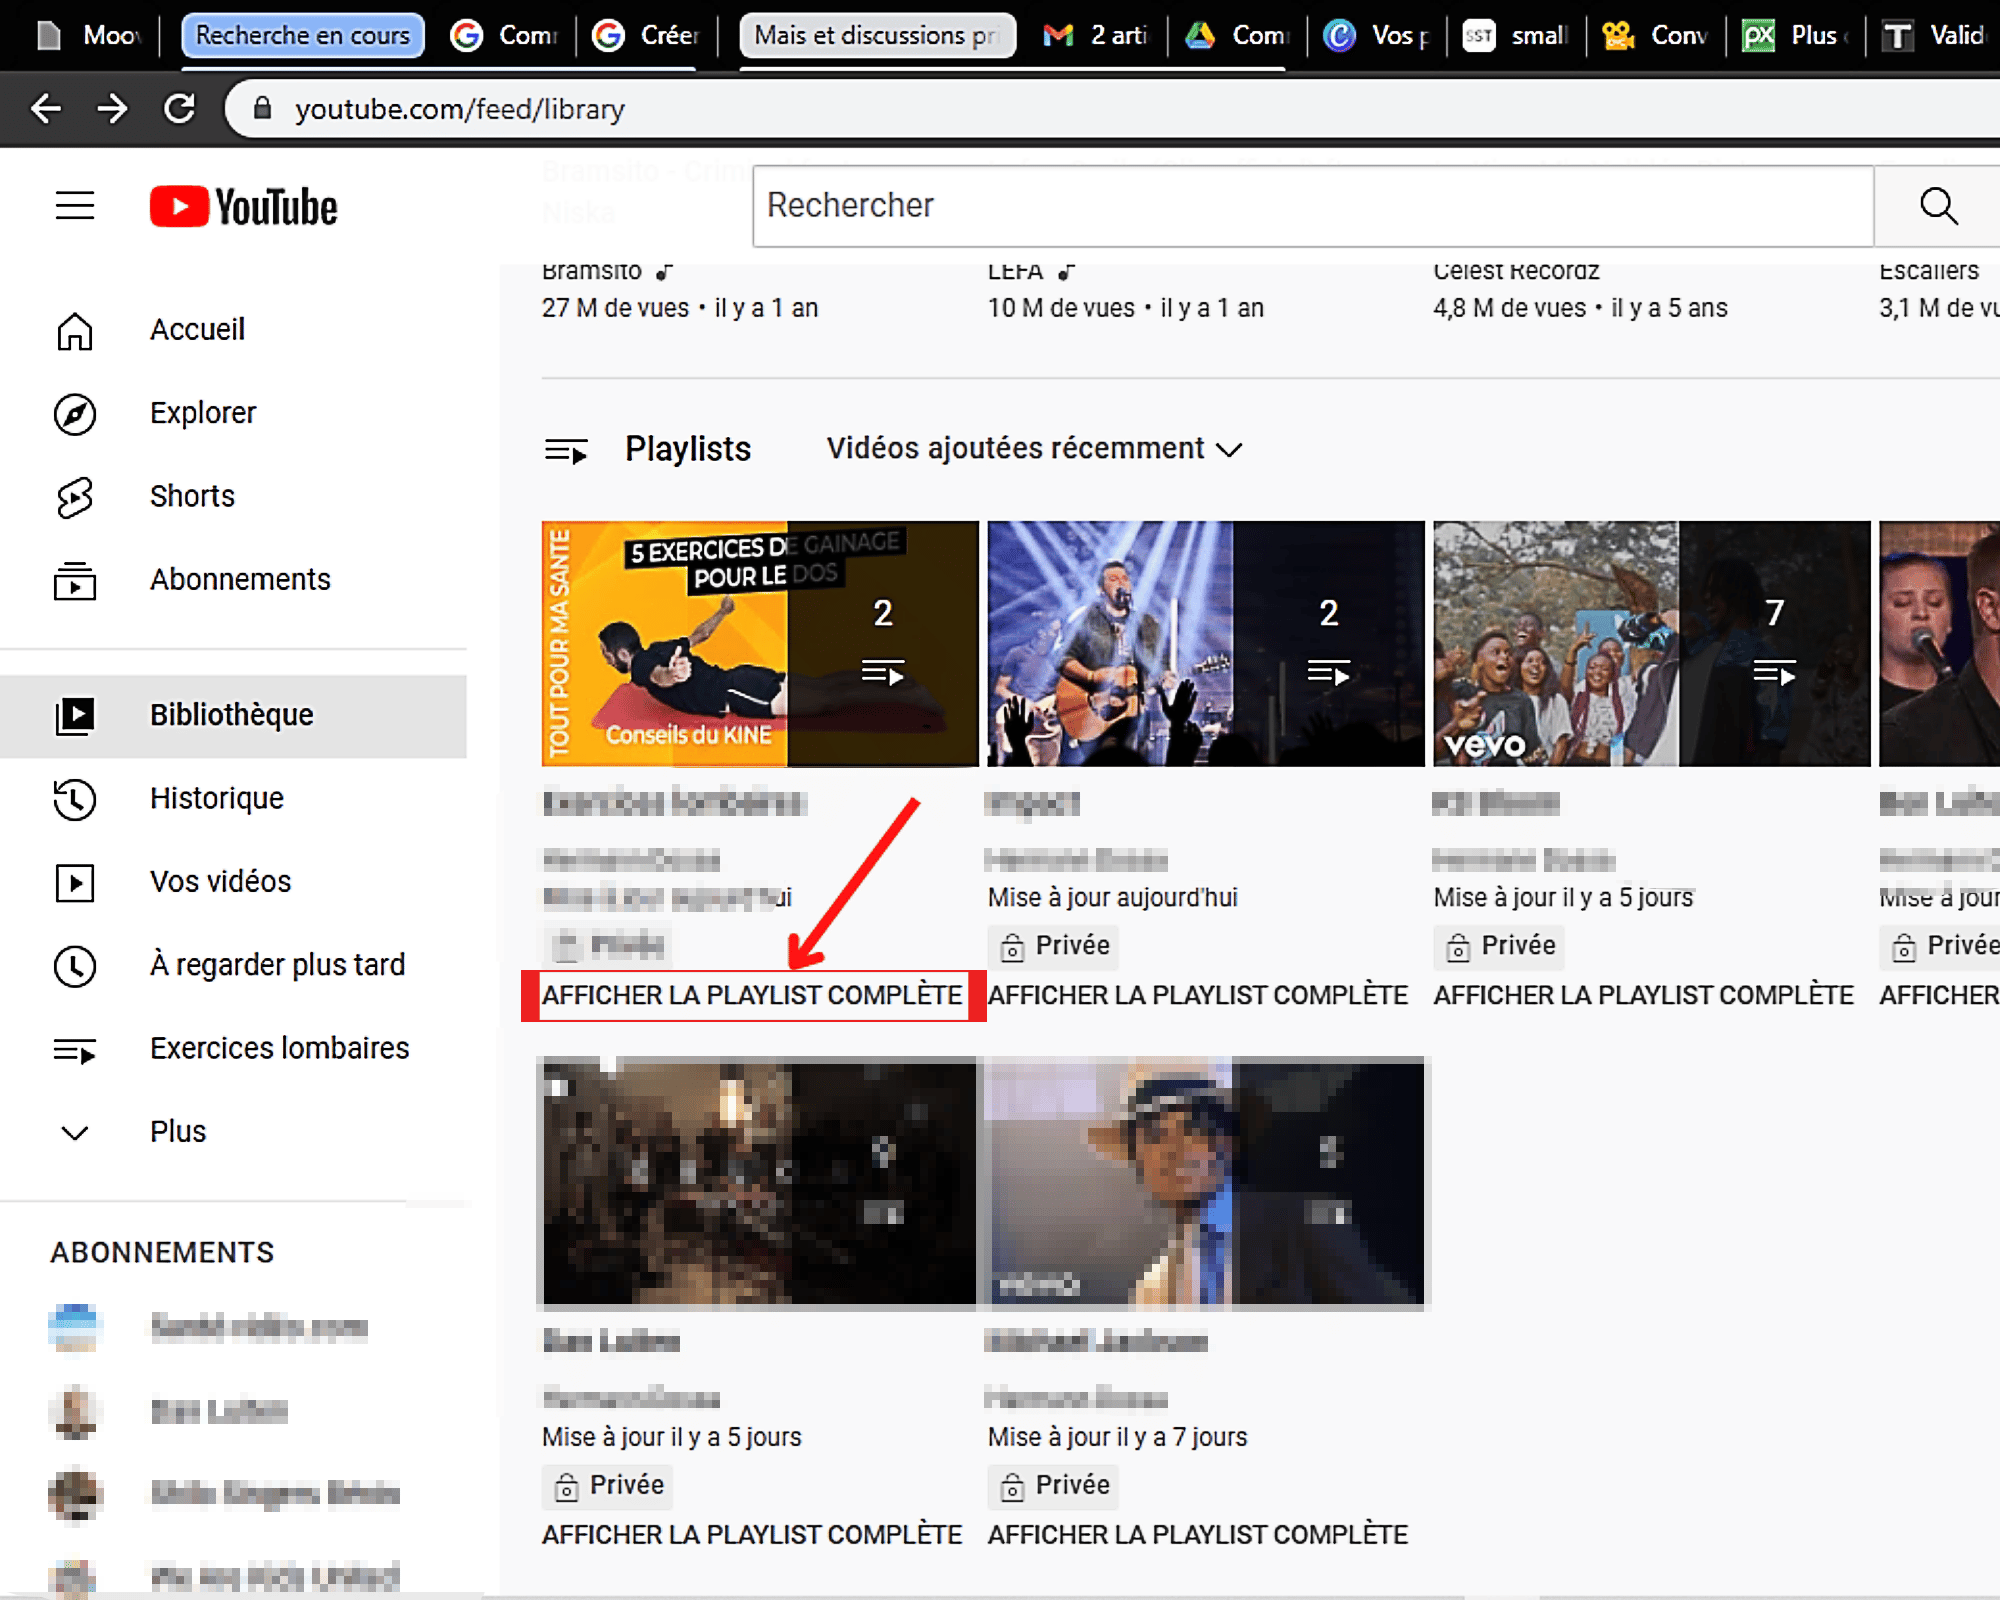
Task: Click the À regarder plus tard clock icon
Action: (x=75, y=965)
